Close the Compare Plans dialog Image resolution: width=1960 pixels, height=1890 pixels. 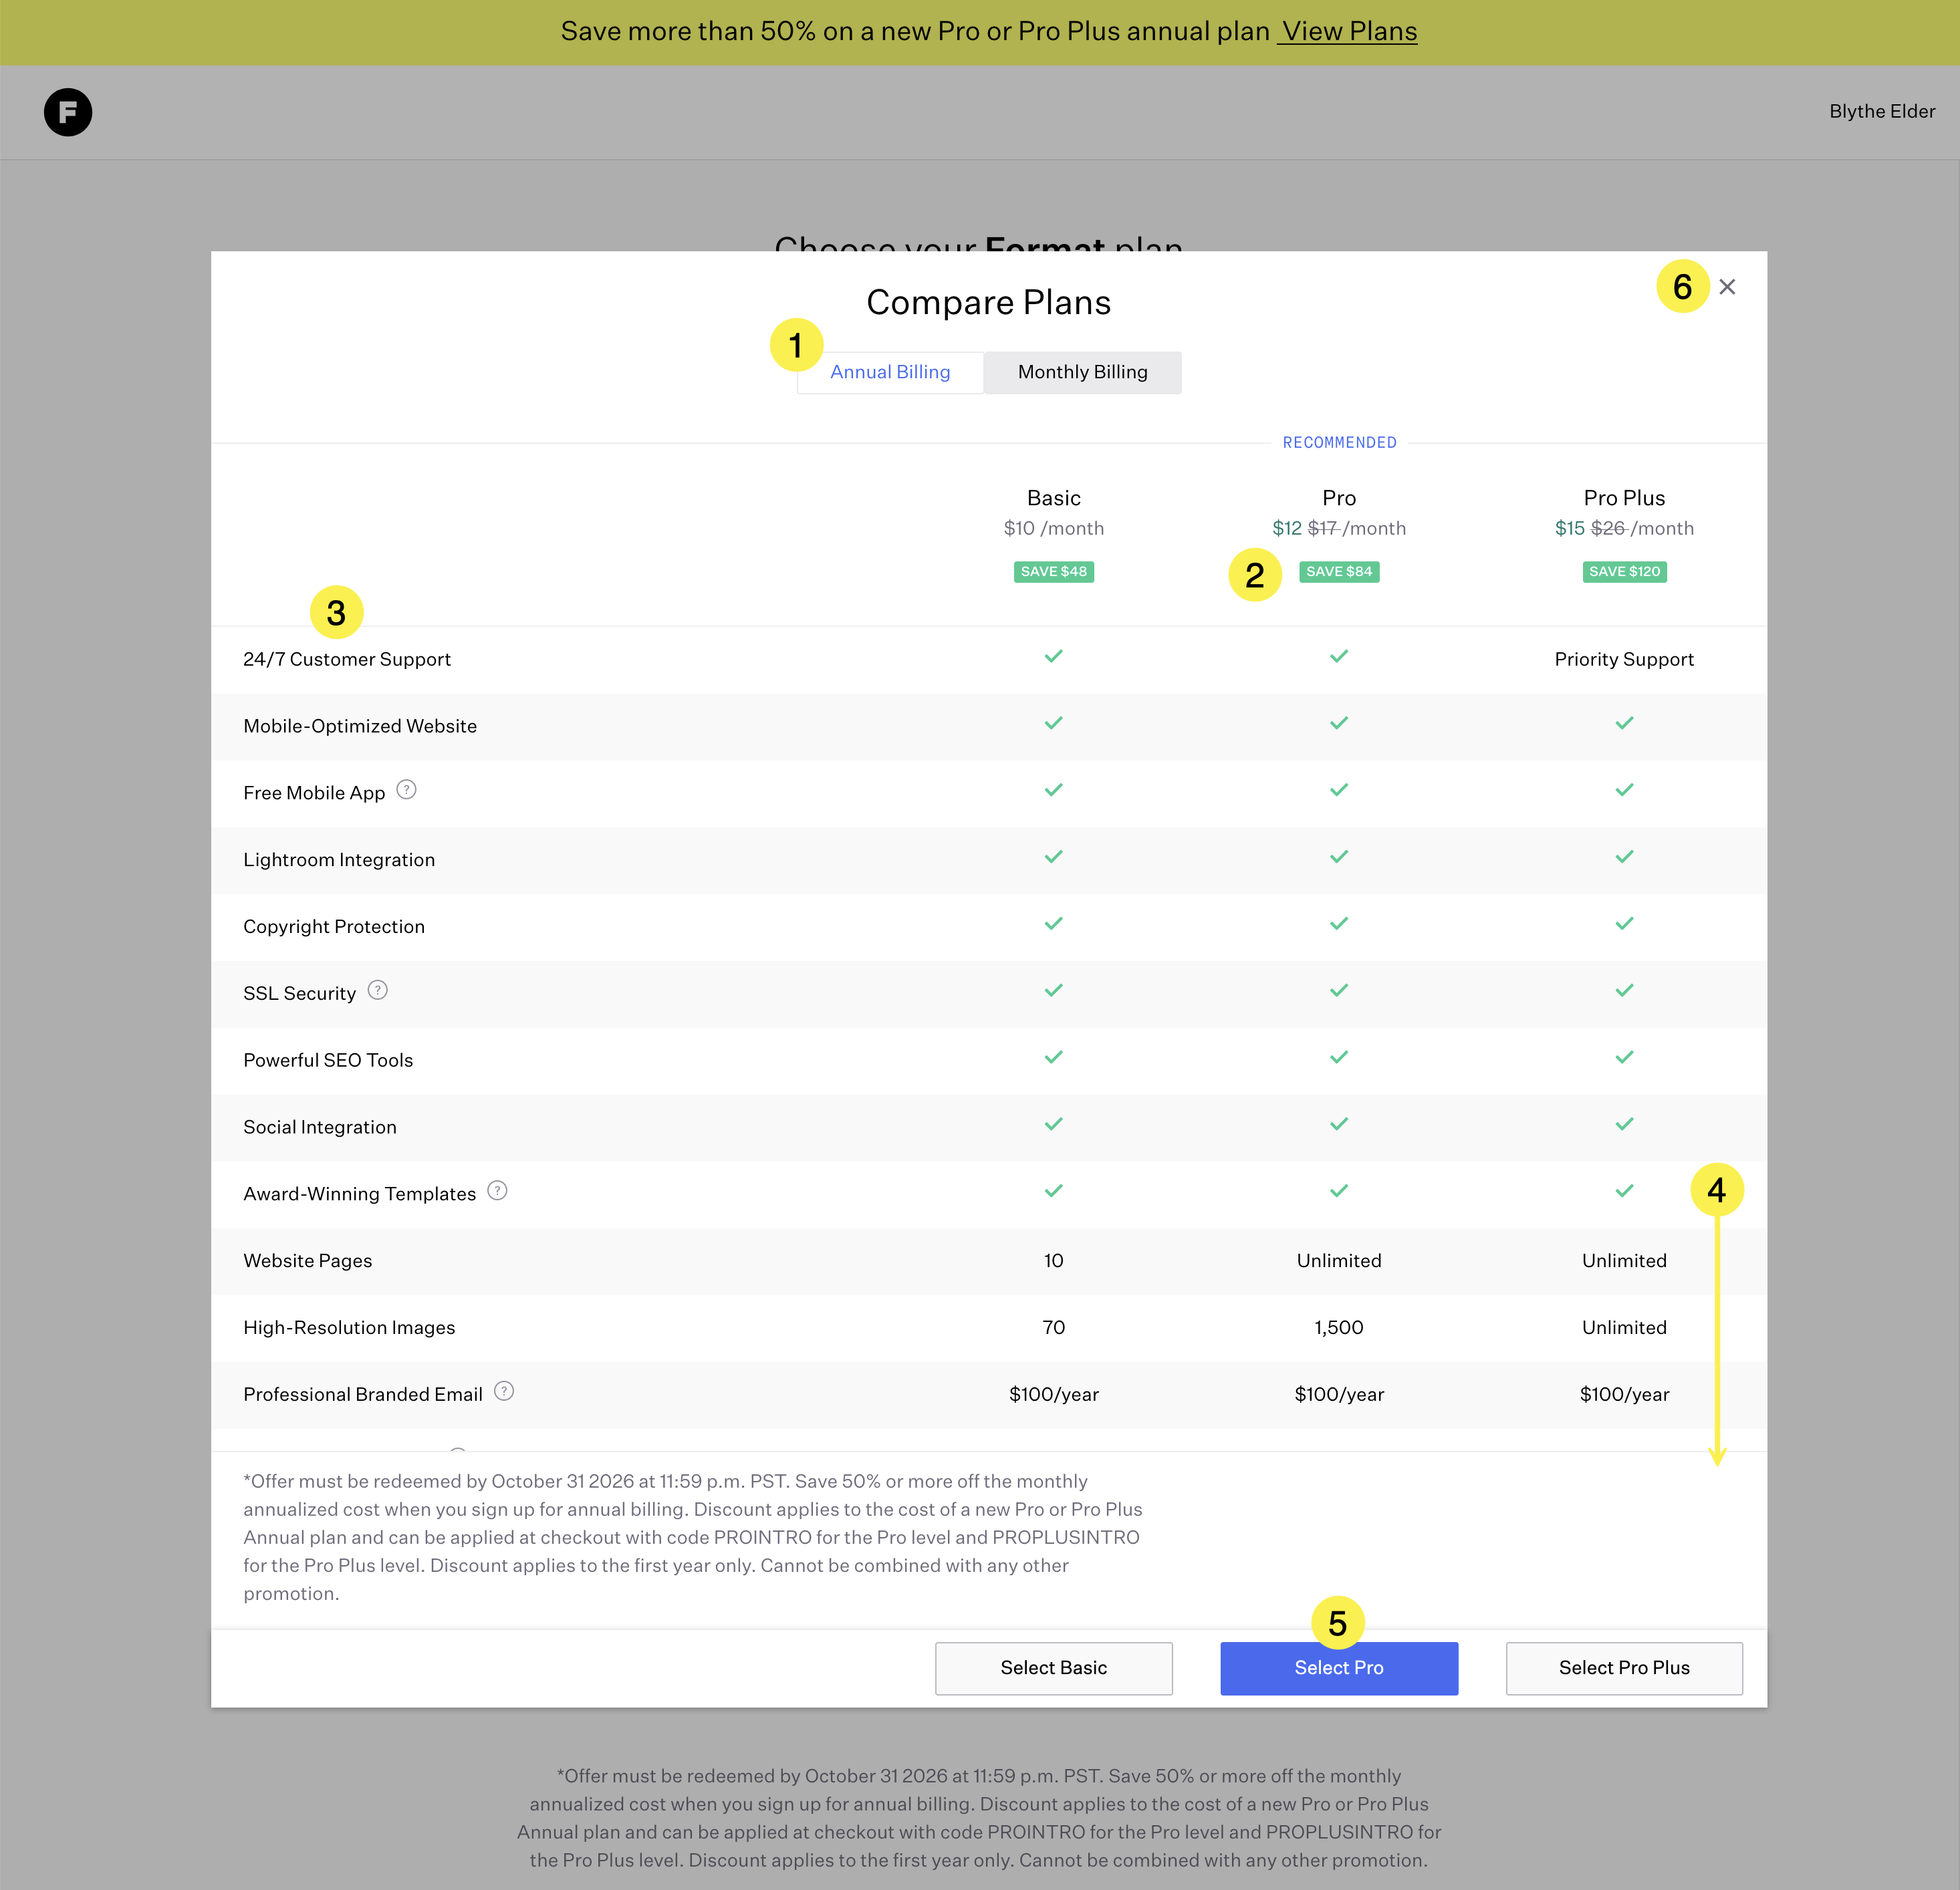coord(1727,287)
